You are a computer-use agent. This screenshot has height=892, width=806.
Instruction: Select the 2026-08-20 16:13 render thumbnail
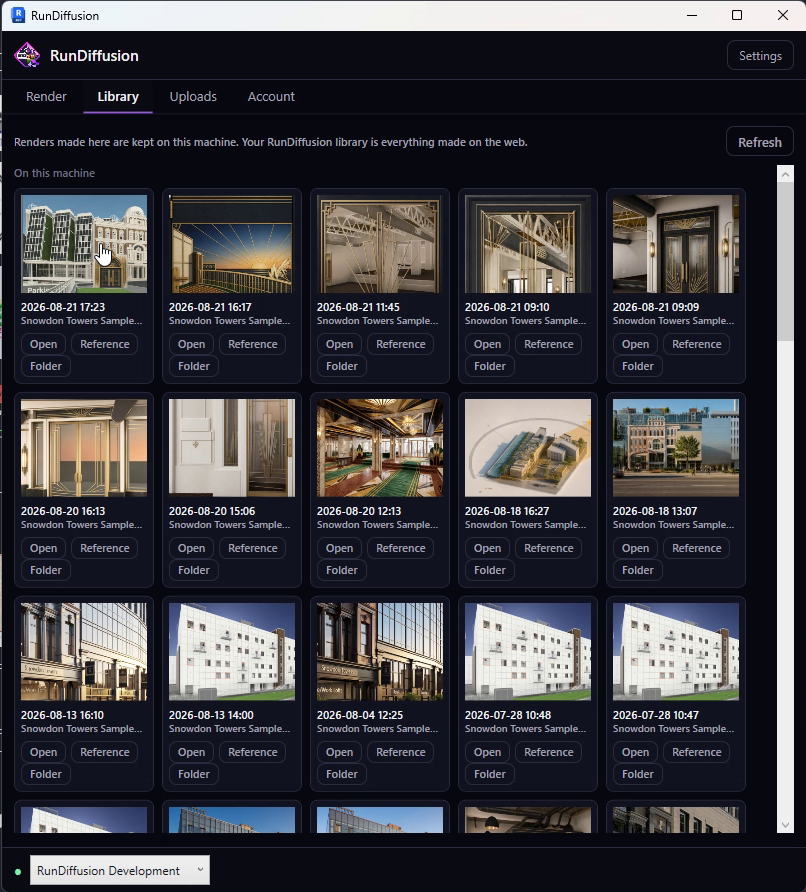84,448
